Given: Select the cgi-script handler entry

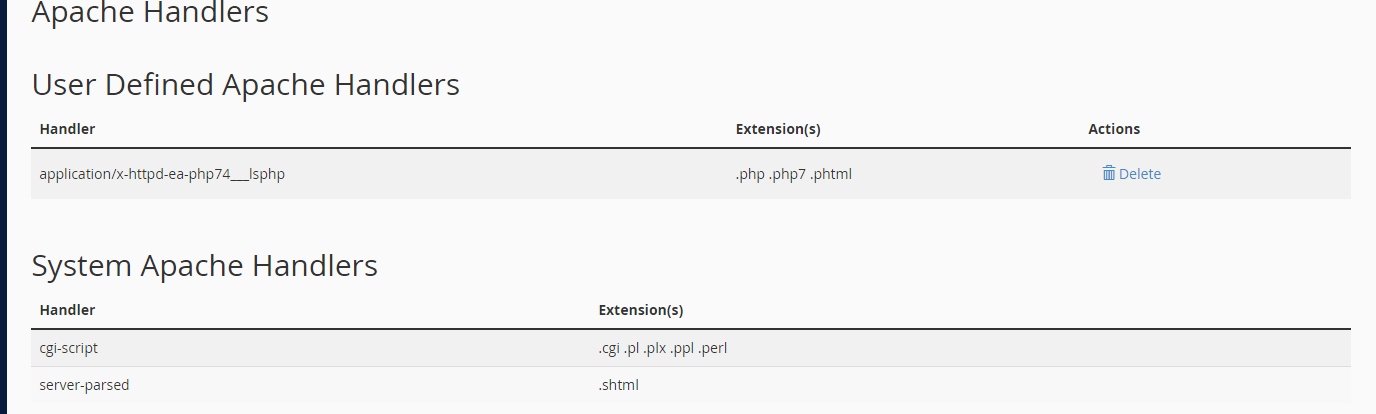Looking at the screenshot, I should [x=69, y=348].
